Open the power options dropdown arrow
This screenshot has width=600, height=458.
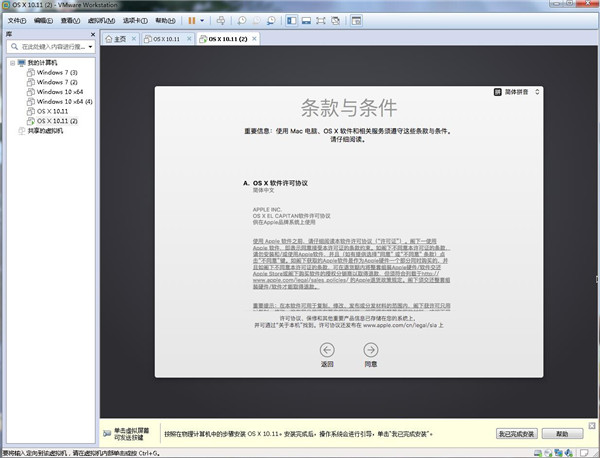[x=202, y=21]
